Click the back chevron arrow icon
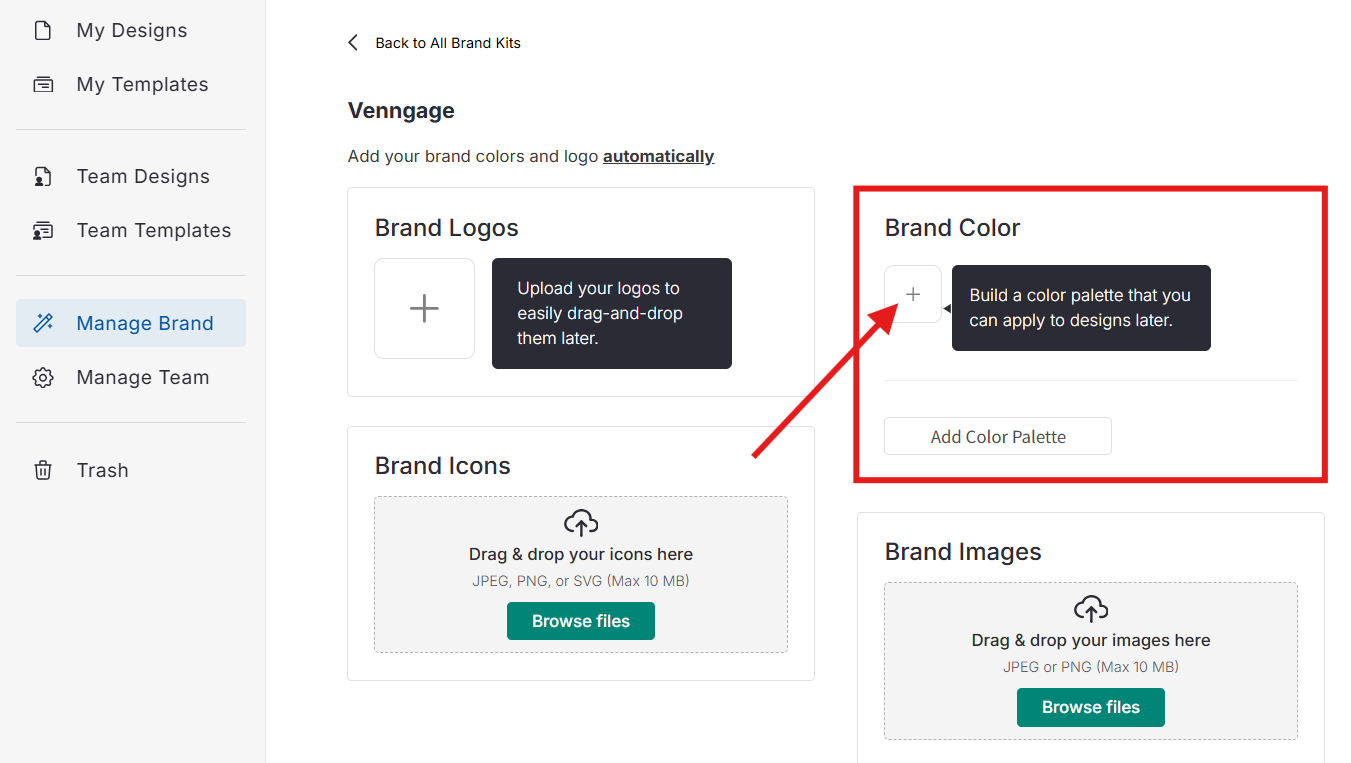This screenshot has height=763, width=1351. point(353,43)
